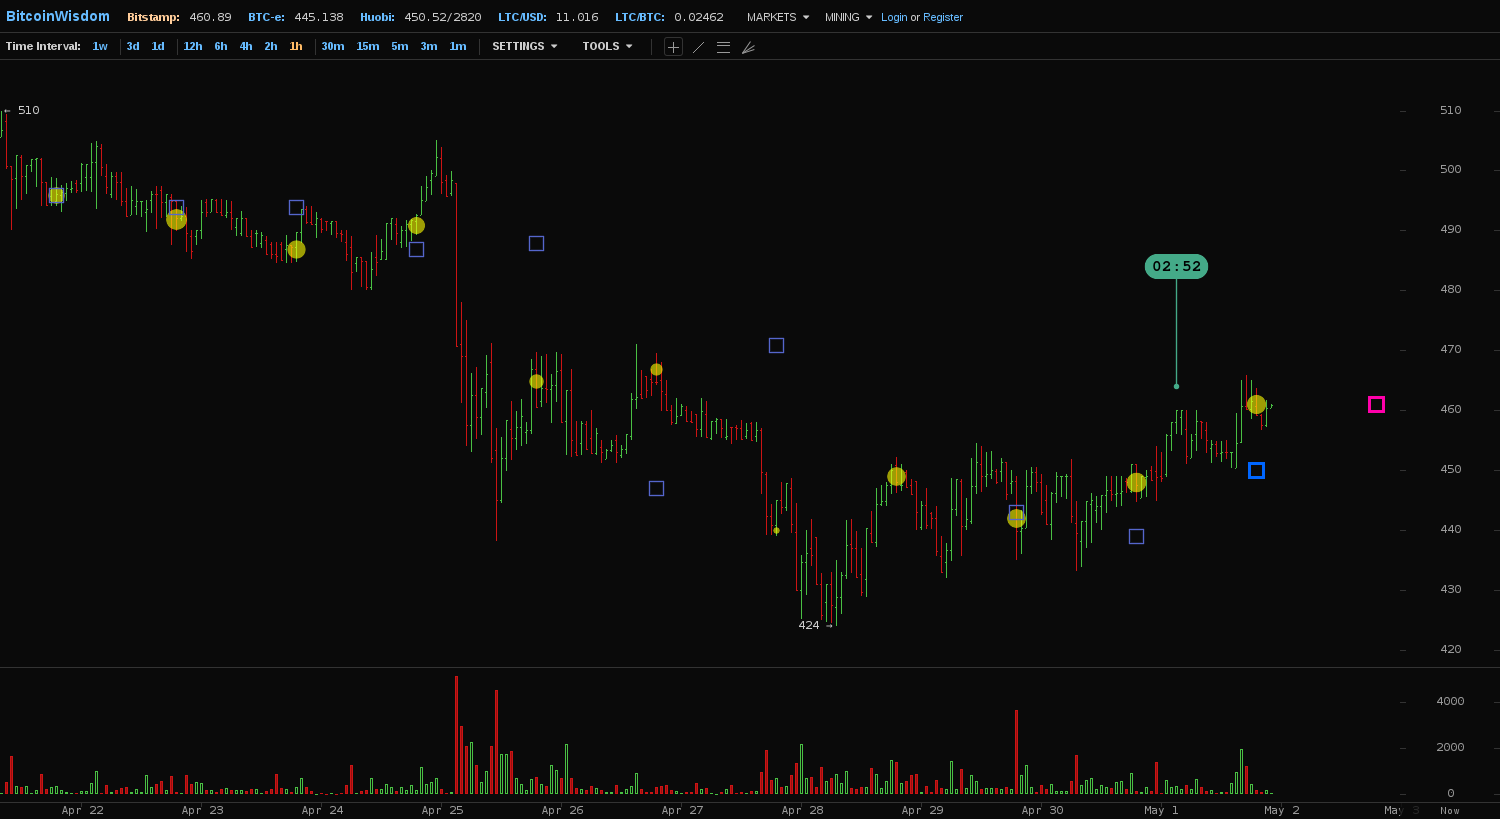
Task: Click the bright blue square marker
Action: pyautogui.click(x=1256, y=471)
